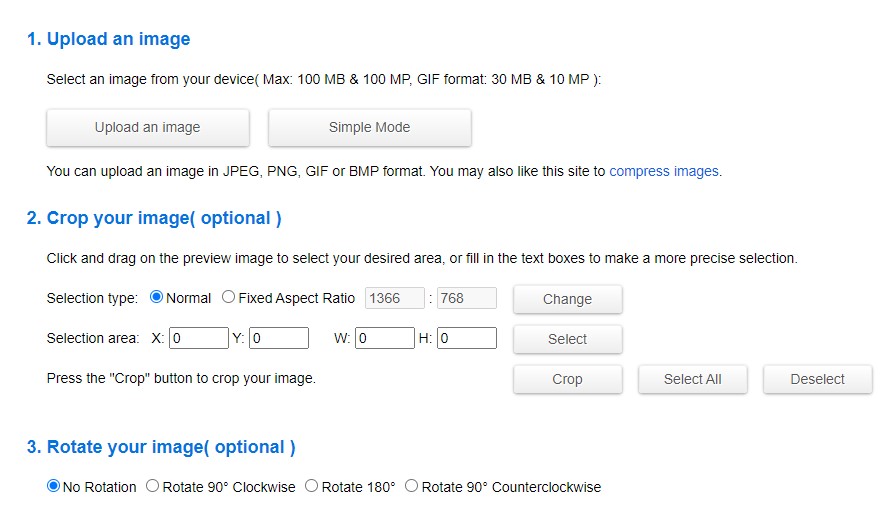Click the Deselect button
888x509 pixels.
click(817, 379)
